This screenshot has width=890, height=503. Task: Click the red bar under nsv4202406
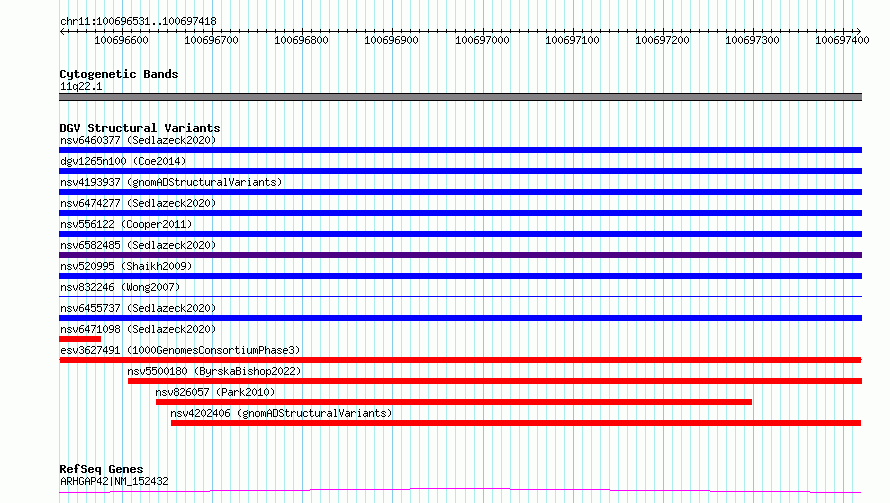click(x=516, y=423)
